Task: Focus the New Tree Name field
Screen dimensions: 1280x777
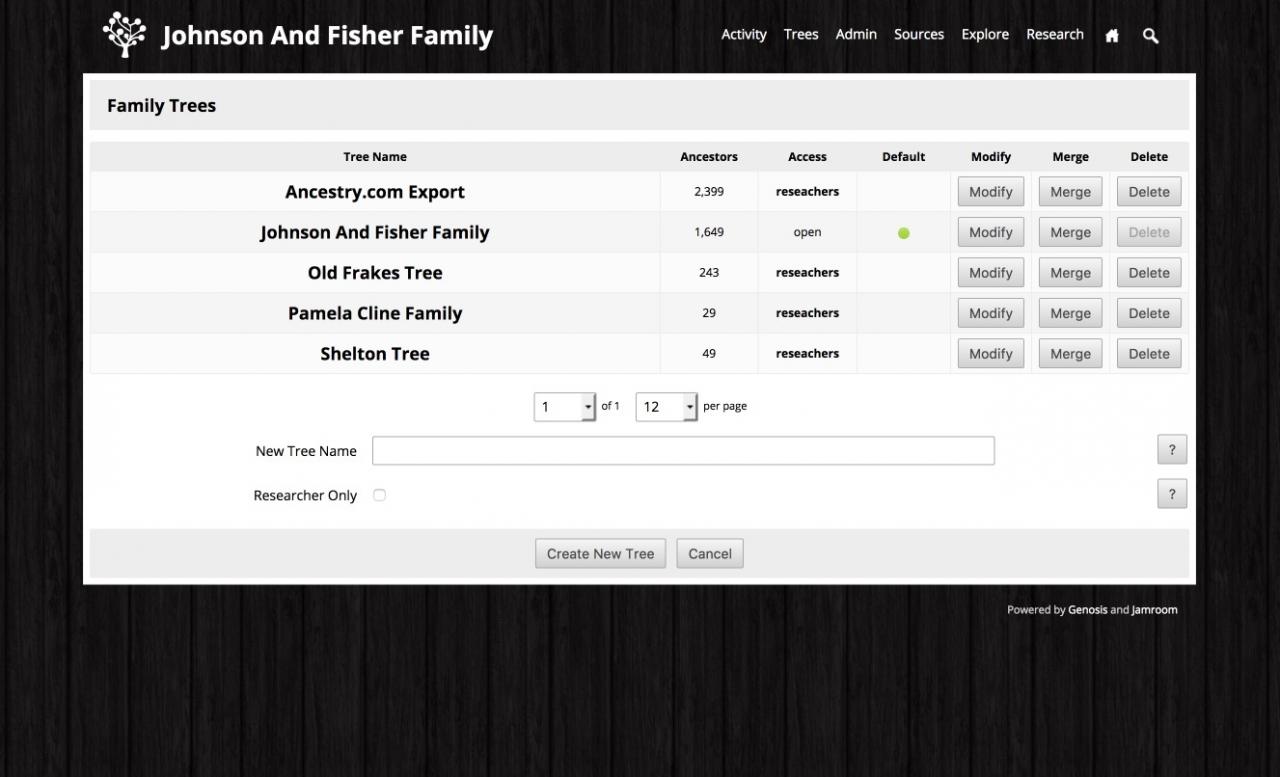Action: 683,451
